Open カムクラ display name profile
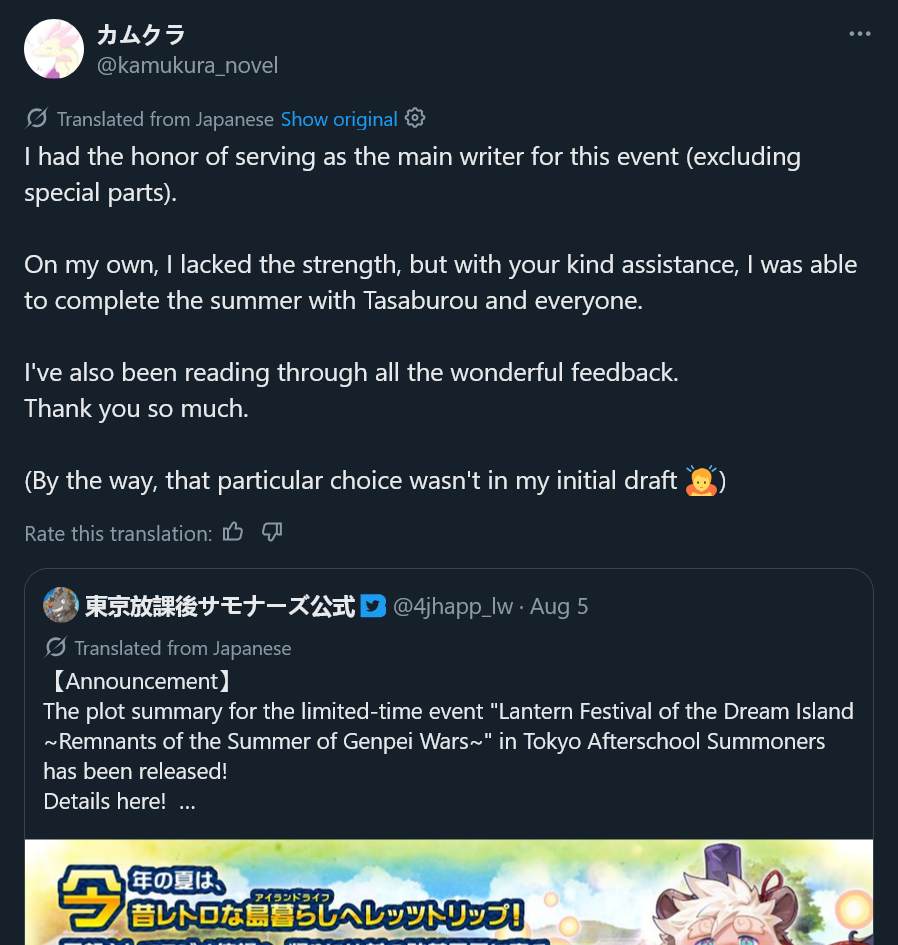Viewport: 898px width, 945px height. click(141, 35)
